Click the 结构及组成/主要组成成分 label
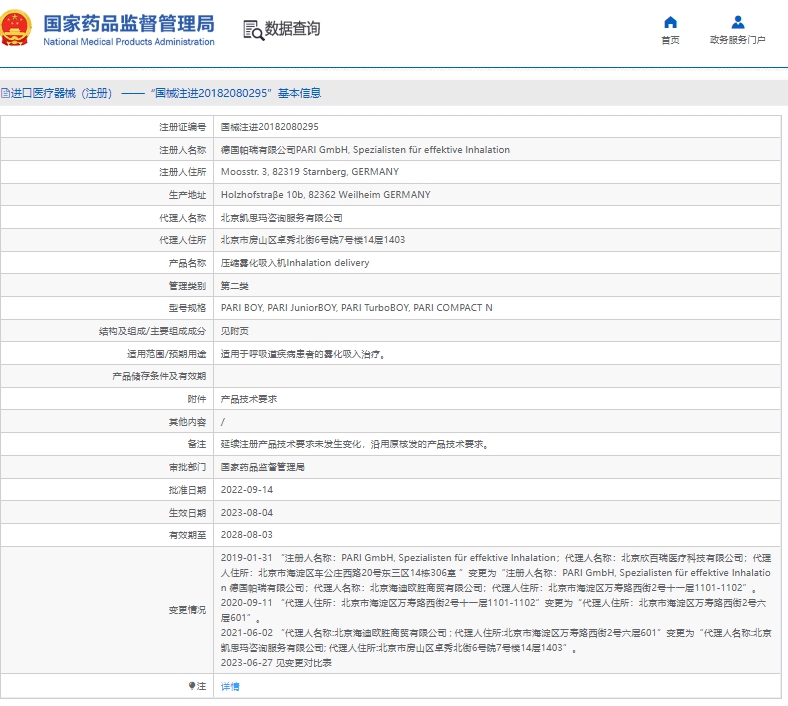788x706 pixels. tap(152, 331)
